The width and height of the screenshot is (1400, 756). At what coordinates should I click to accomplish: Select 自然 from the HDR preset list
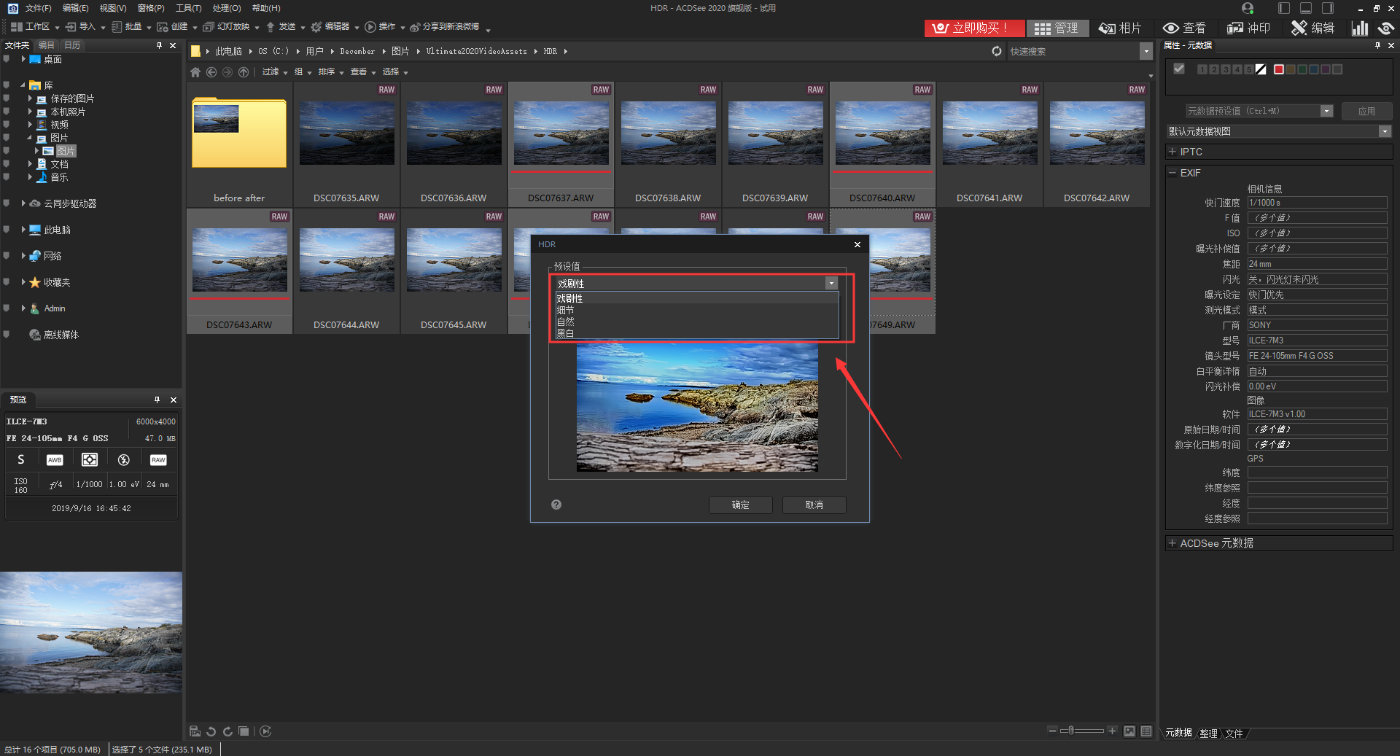[566, 322]
